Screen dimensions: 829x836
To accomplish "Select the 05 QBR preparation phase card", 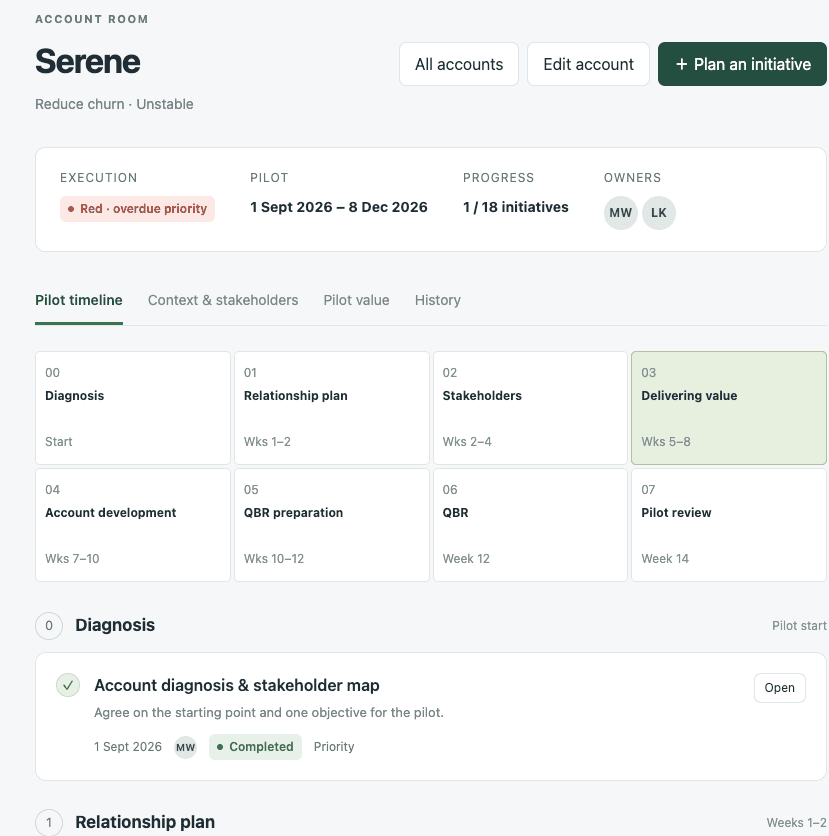I will click(332, 525).
